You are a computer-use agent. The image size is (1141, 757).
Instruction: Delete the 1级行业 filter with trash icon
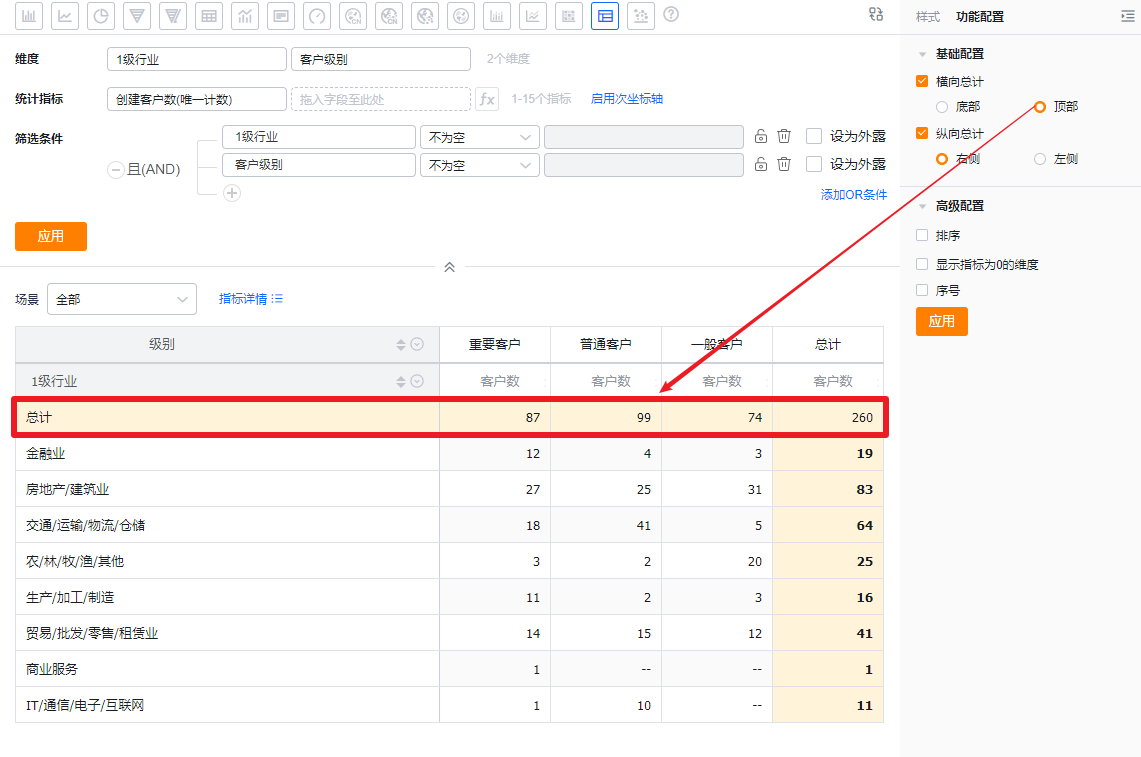pyautogui.click(x=784, y=137)
